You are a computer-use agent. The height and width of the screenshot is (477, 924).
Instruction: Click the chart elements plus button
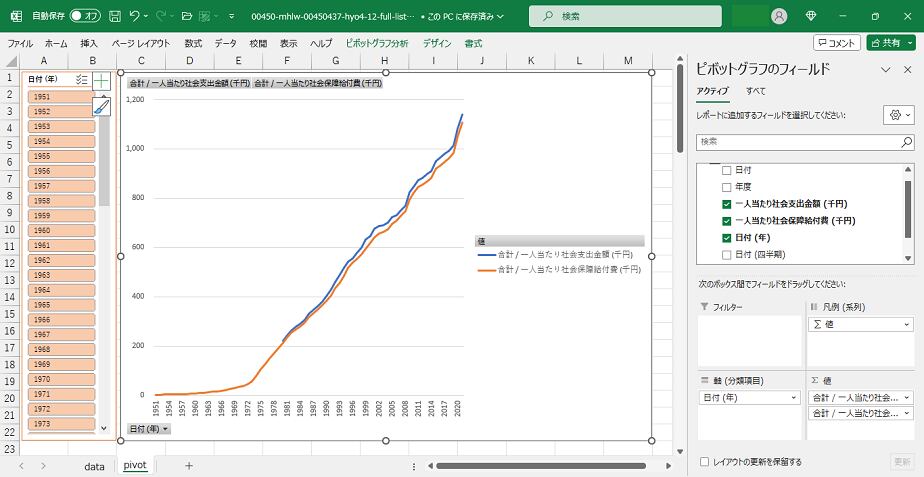pyautogui.click(x=101, y=80)
